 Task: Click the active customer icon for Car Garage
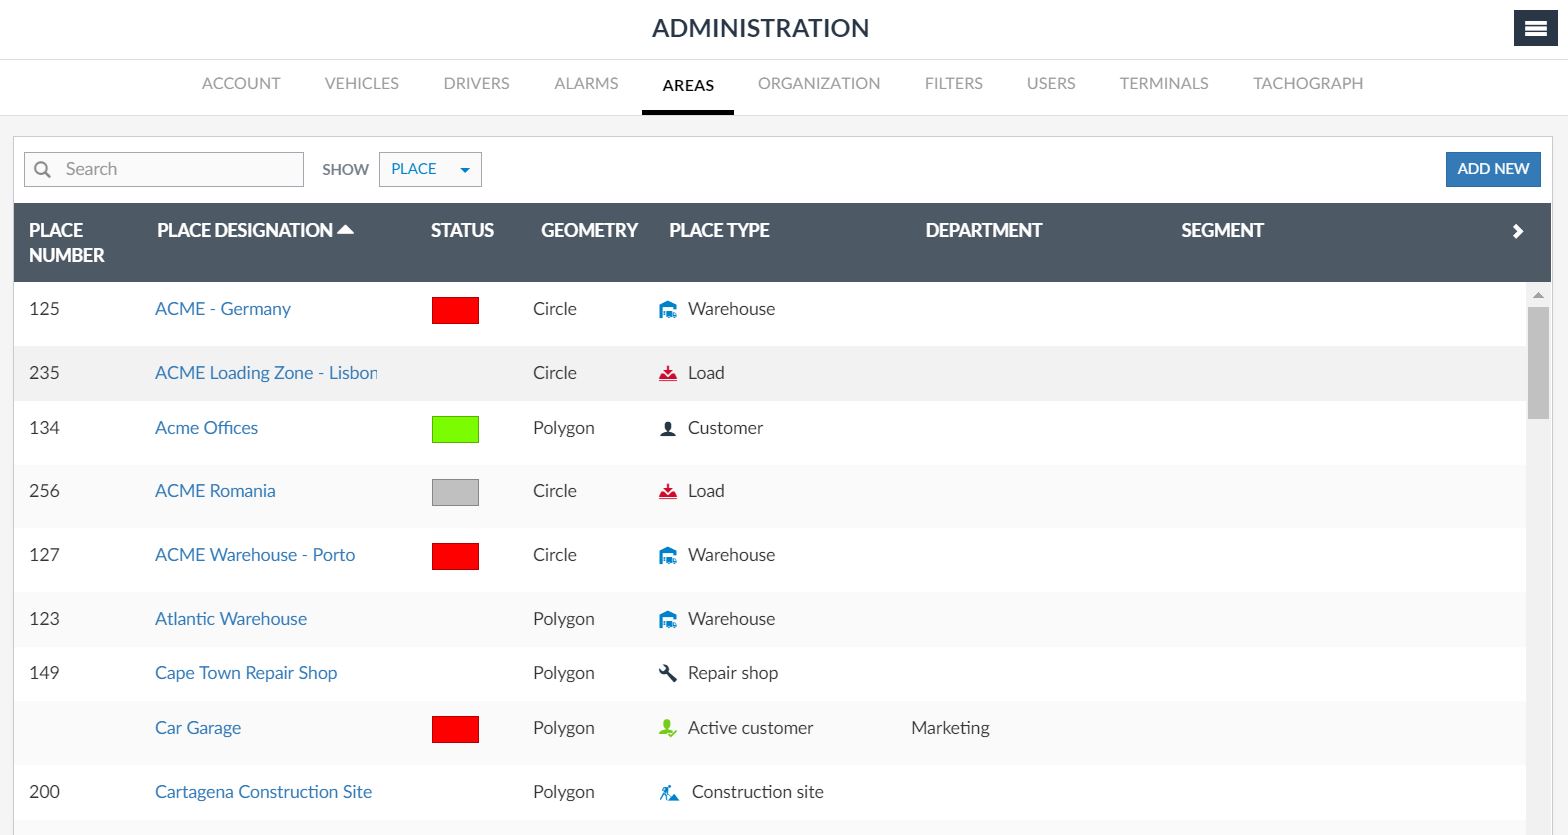tap(668, 728)
